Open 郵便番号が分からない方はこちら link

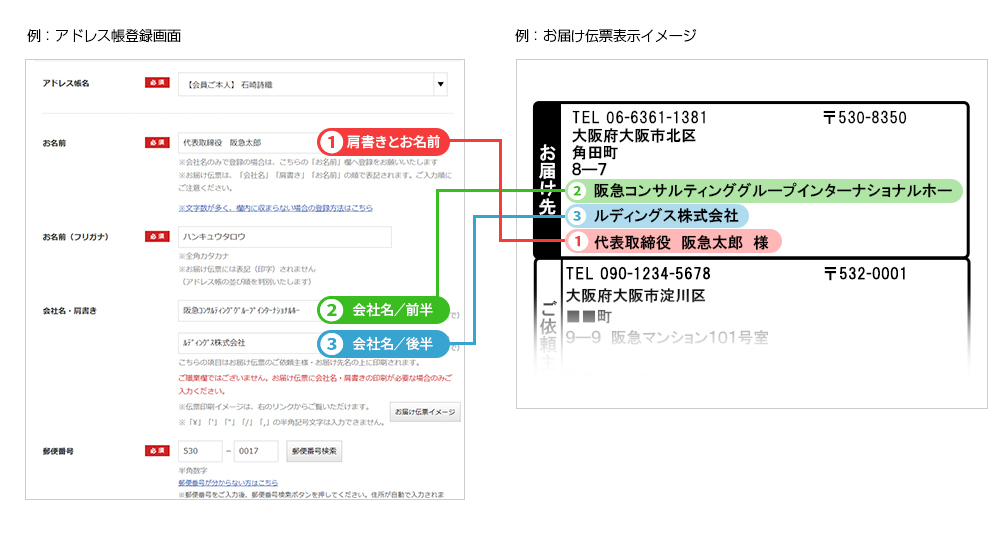(228, 483)
